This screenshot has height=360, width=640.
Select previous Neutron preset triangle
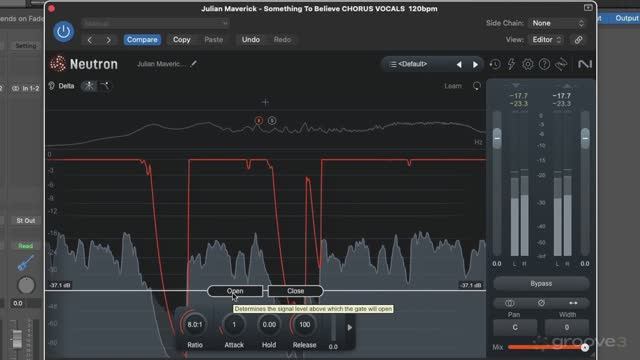pyautogui.click(x=459, y=64)
